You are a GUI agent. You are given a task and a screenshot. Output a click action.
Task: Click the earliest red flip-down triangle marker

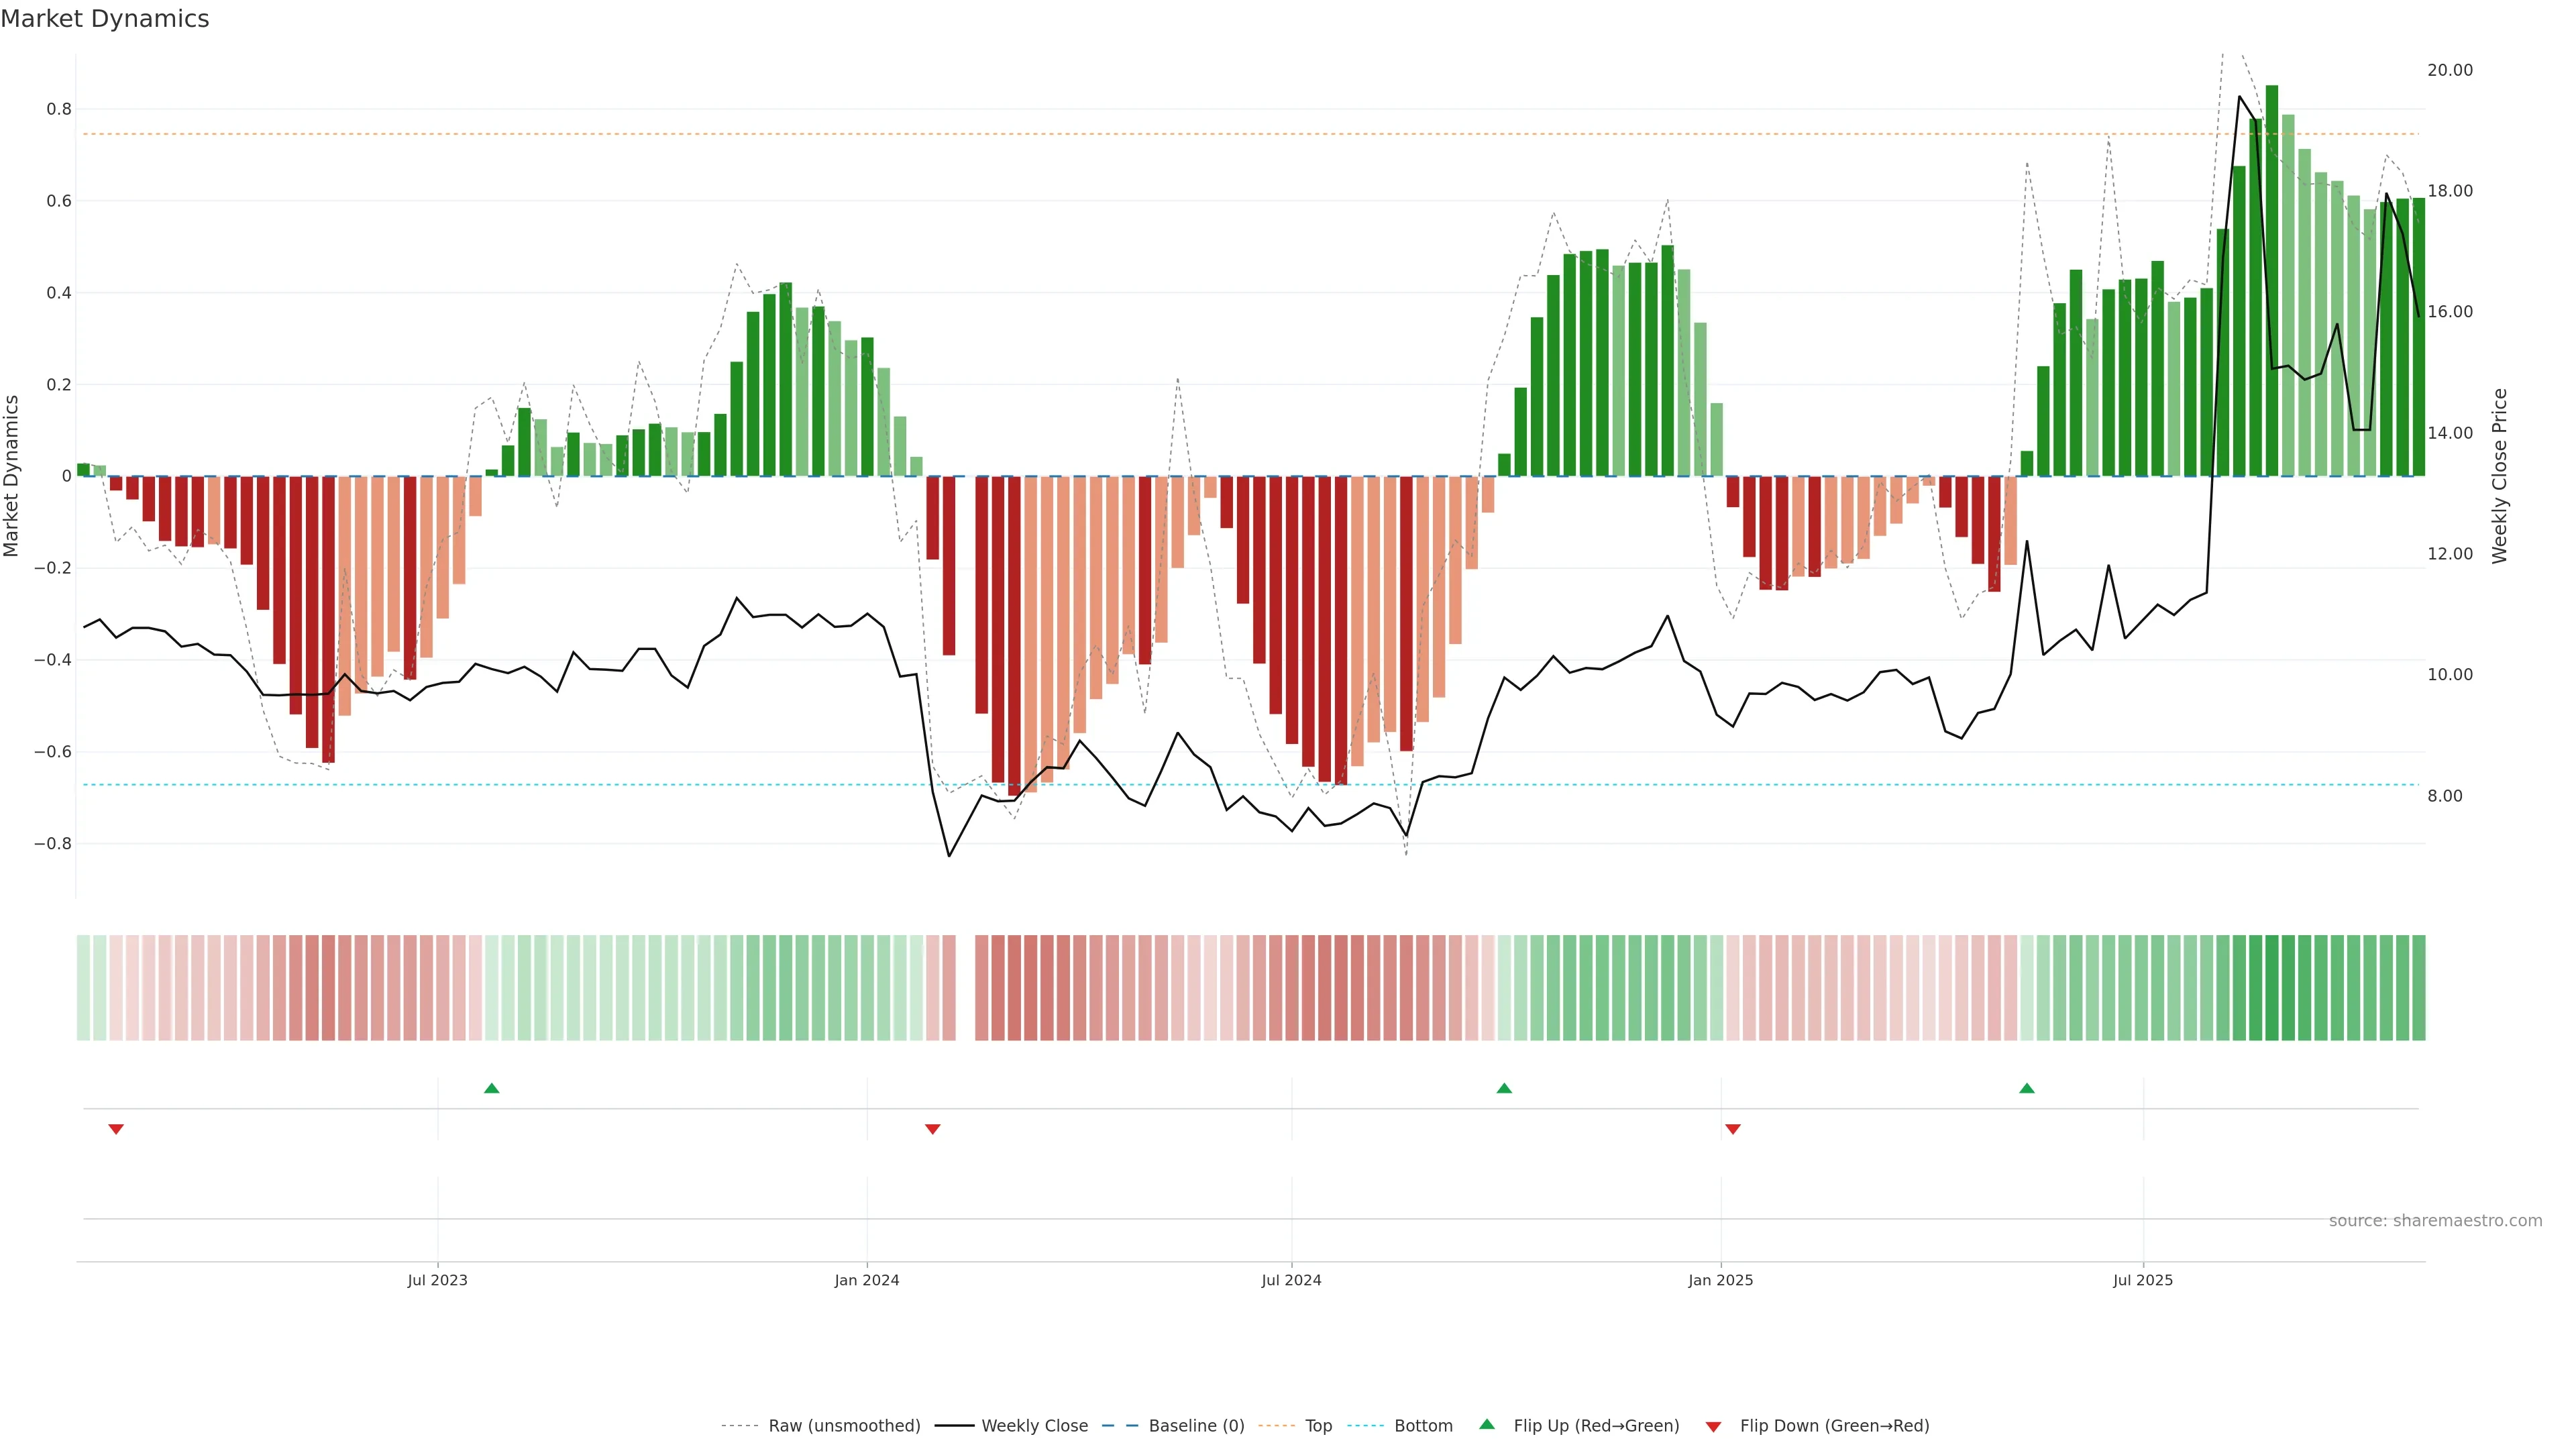pos(116,1129)
